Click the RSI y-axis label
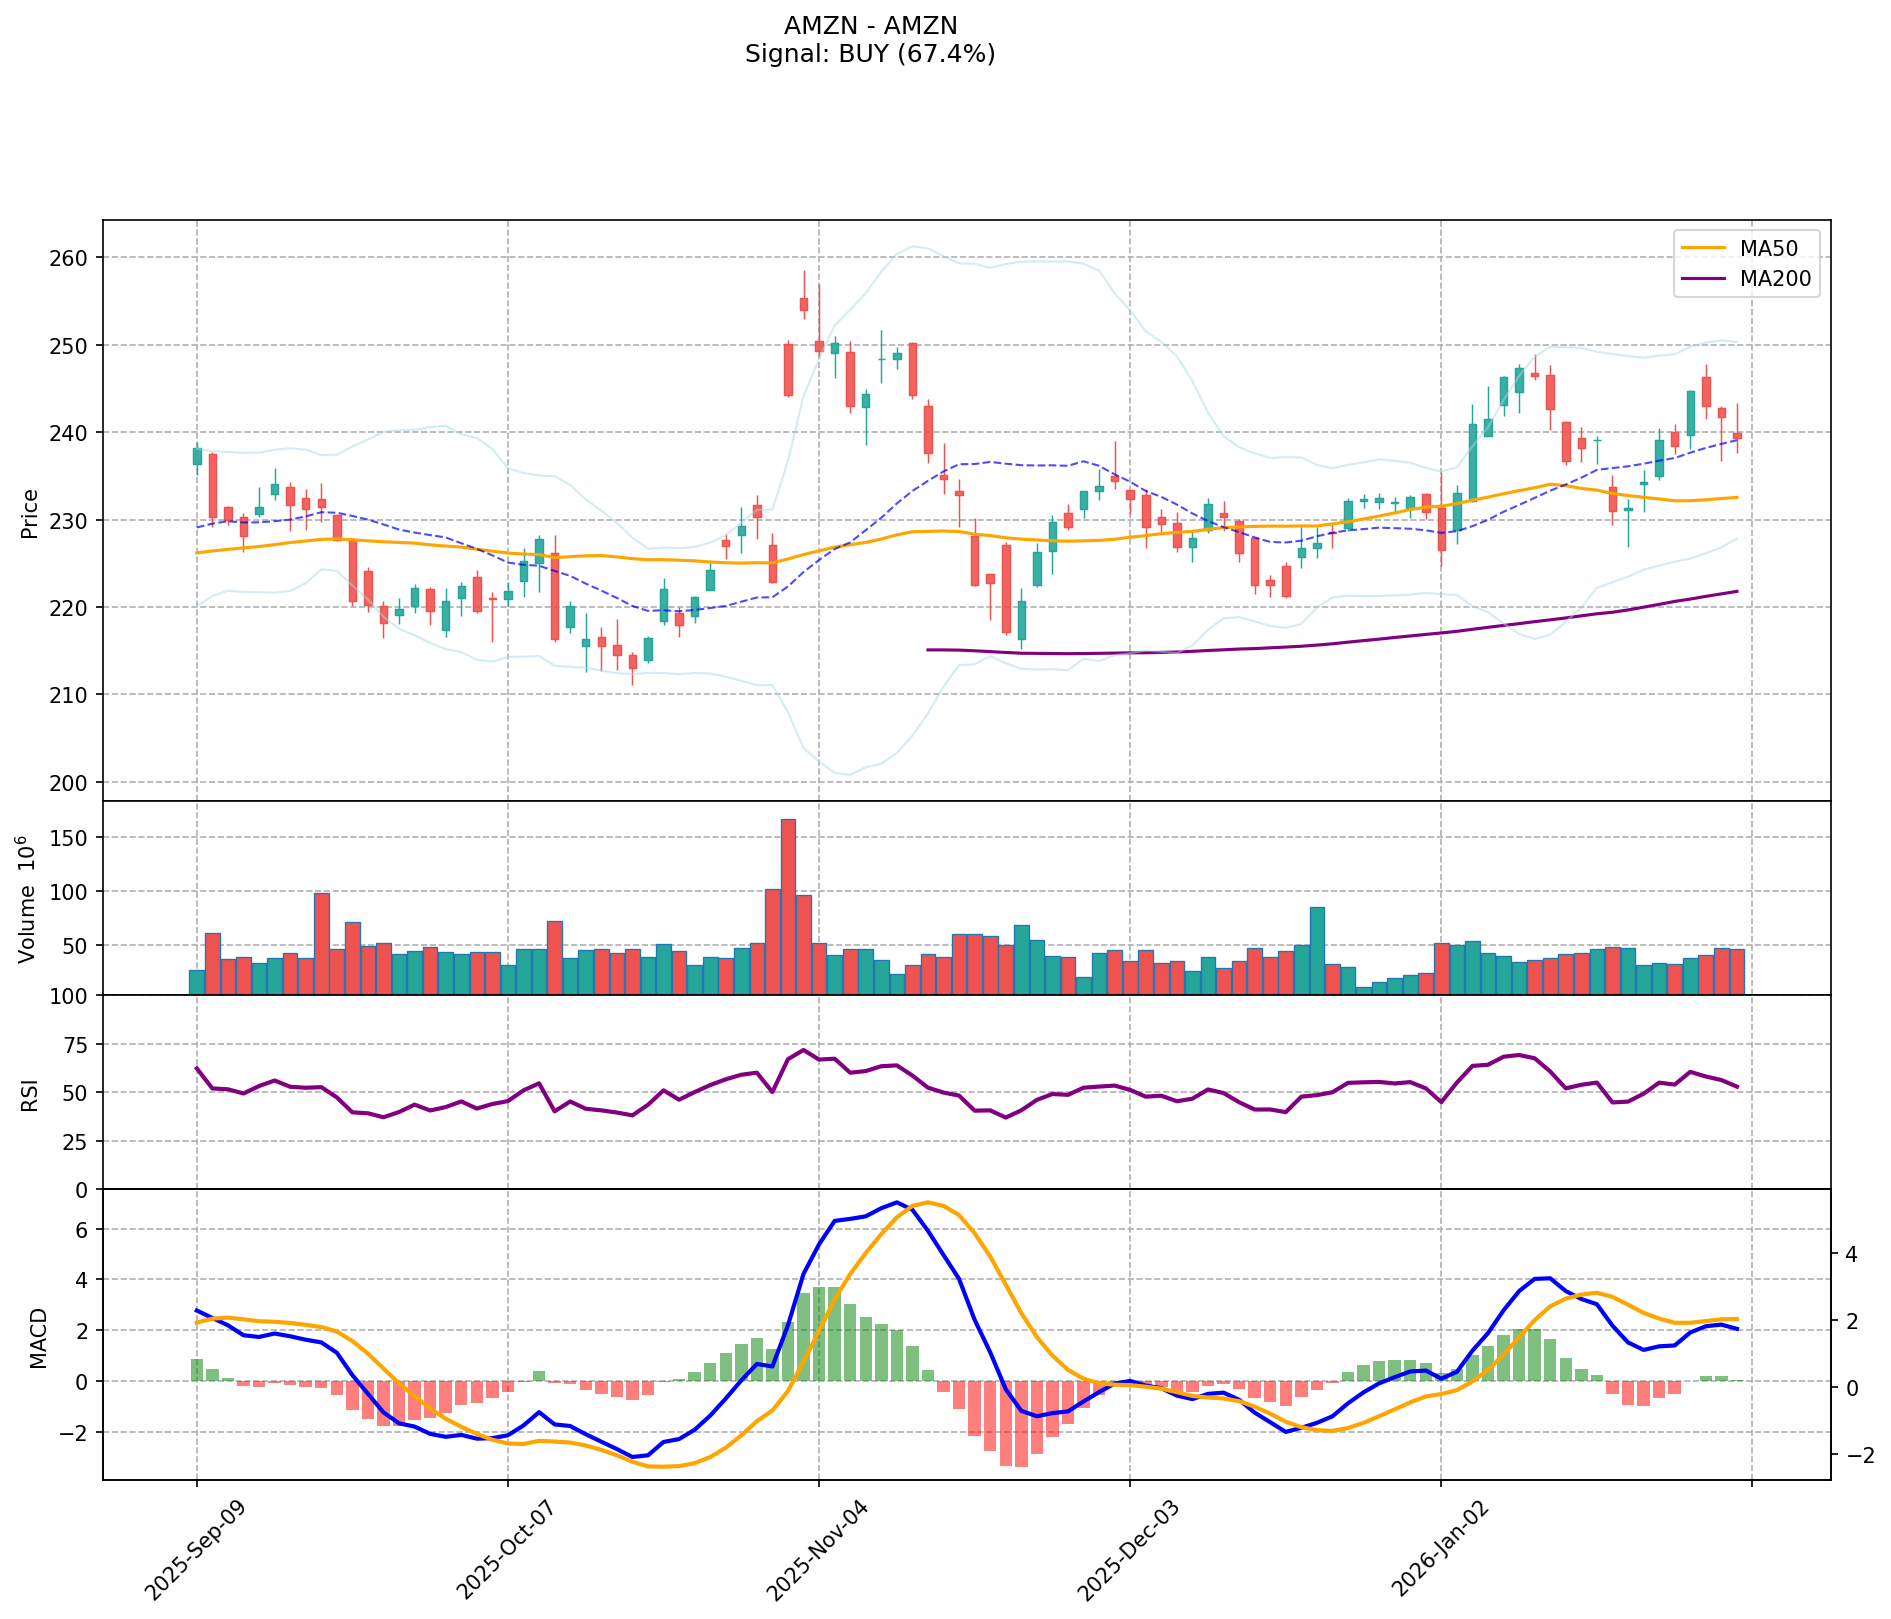This screenshot has height=1619, width=1891. pos(30,1094)
